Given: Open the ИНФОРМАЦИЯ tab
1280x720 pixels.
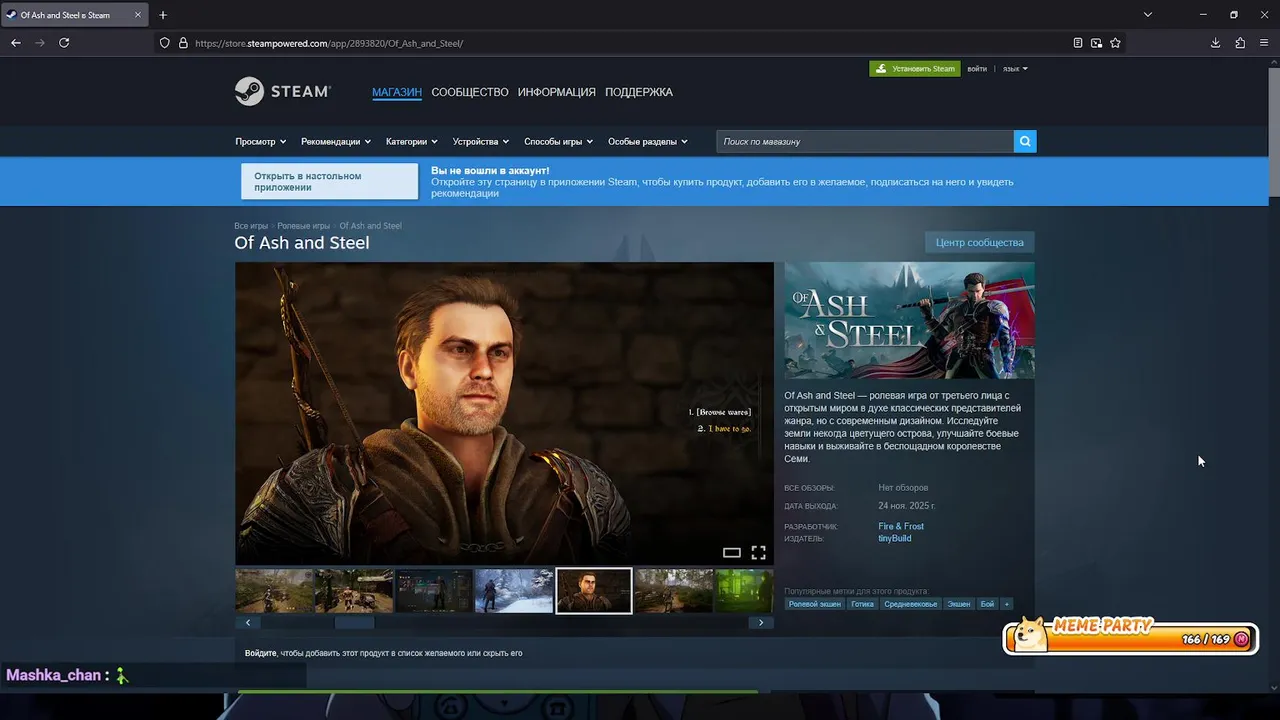Looking at the screenshot, I should (556, 92).
